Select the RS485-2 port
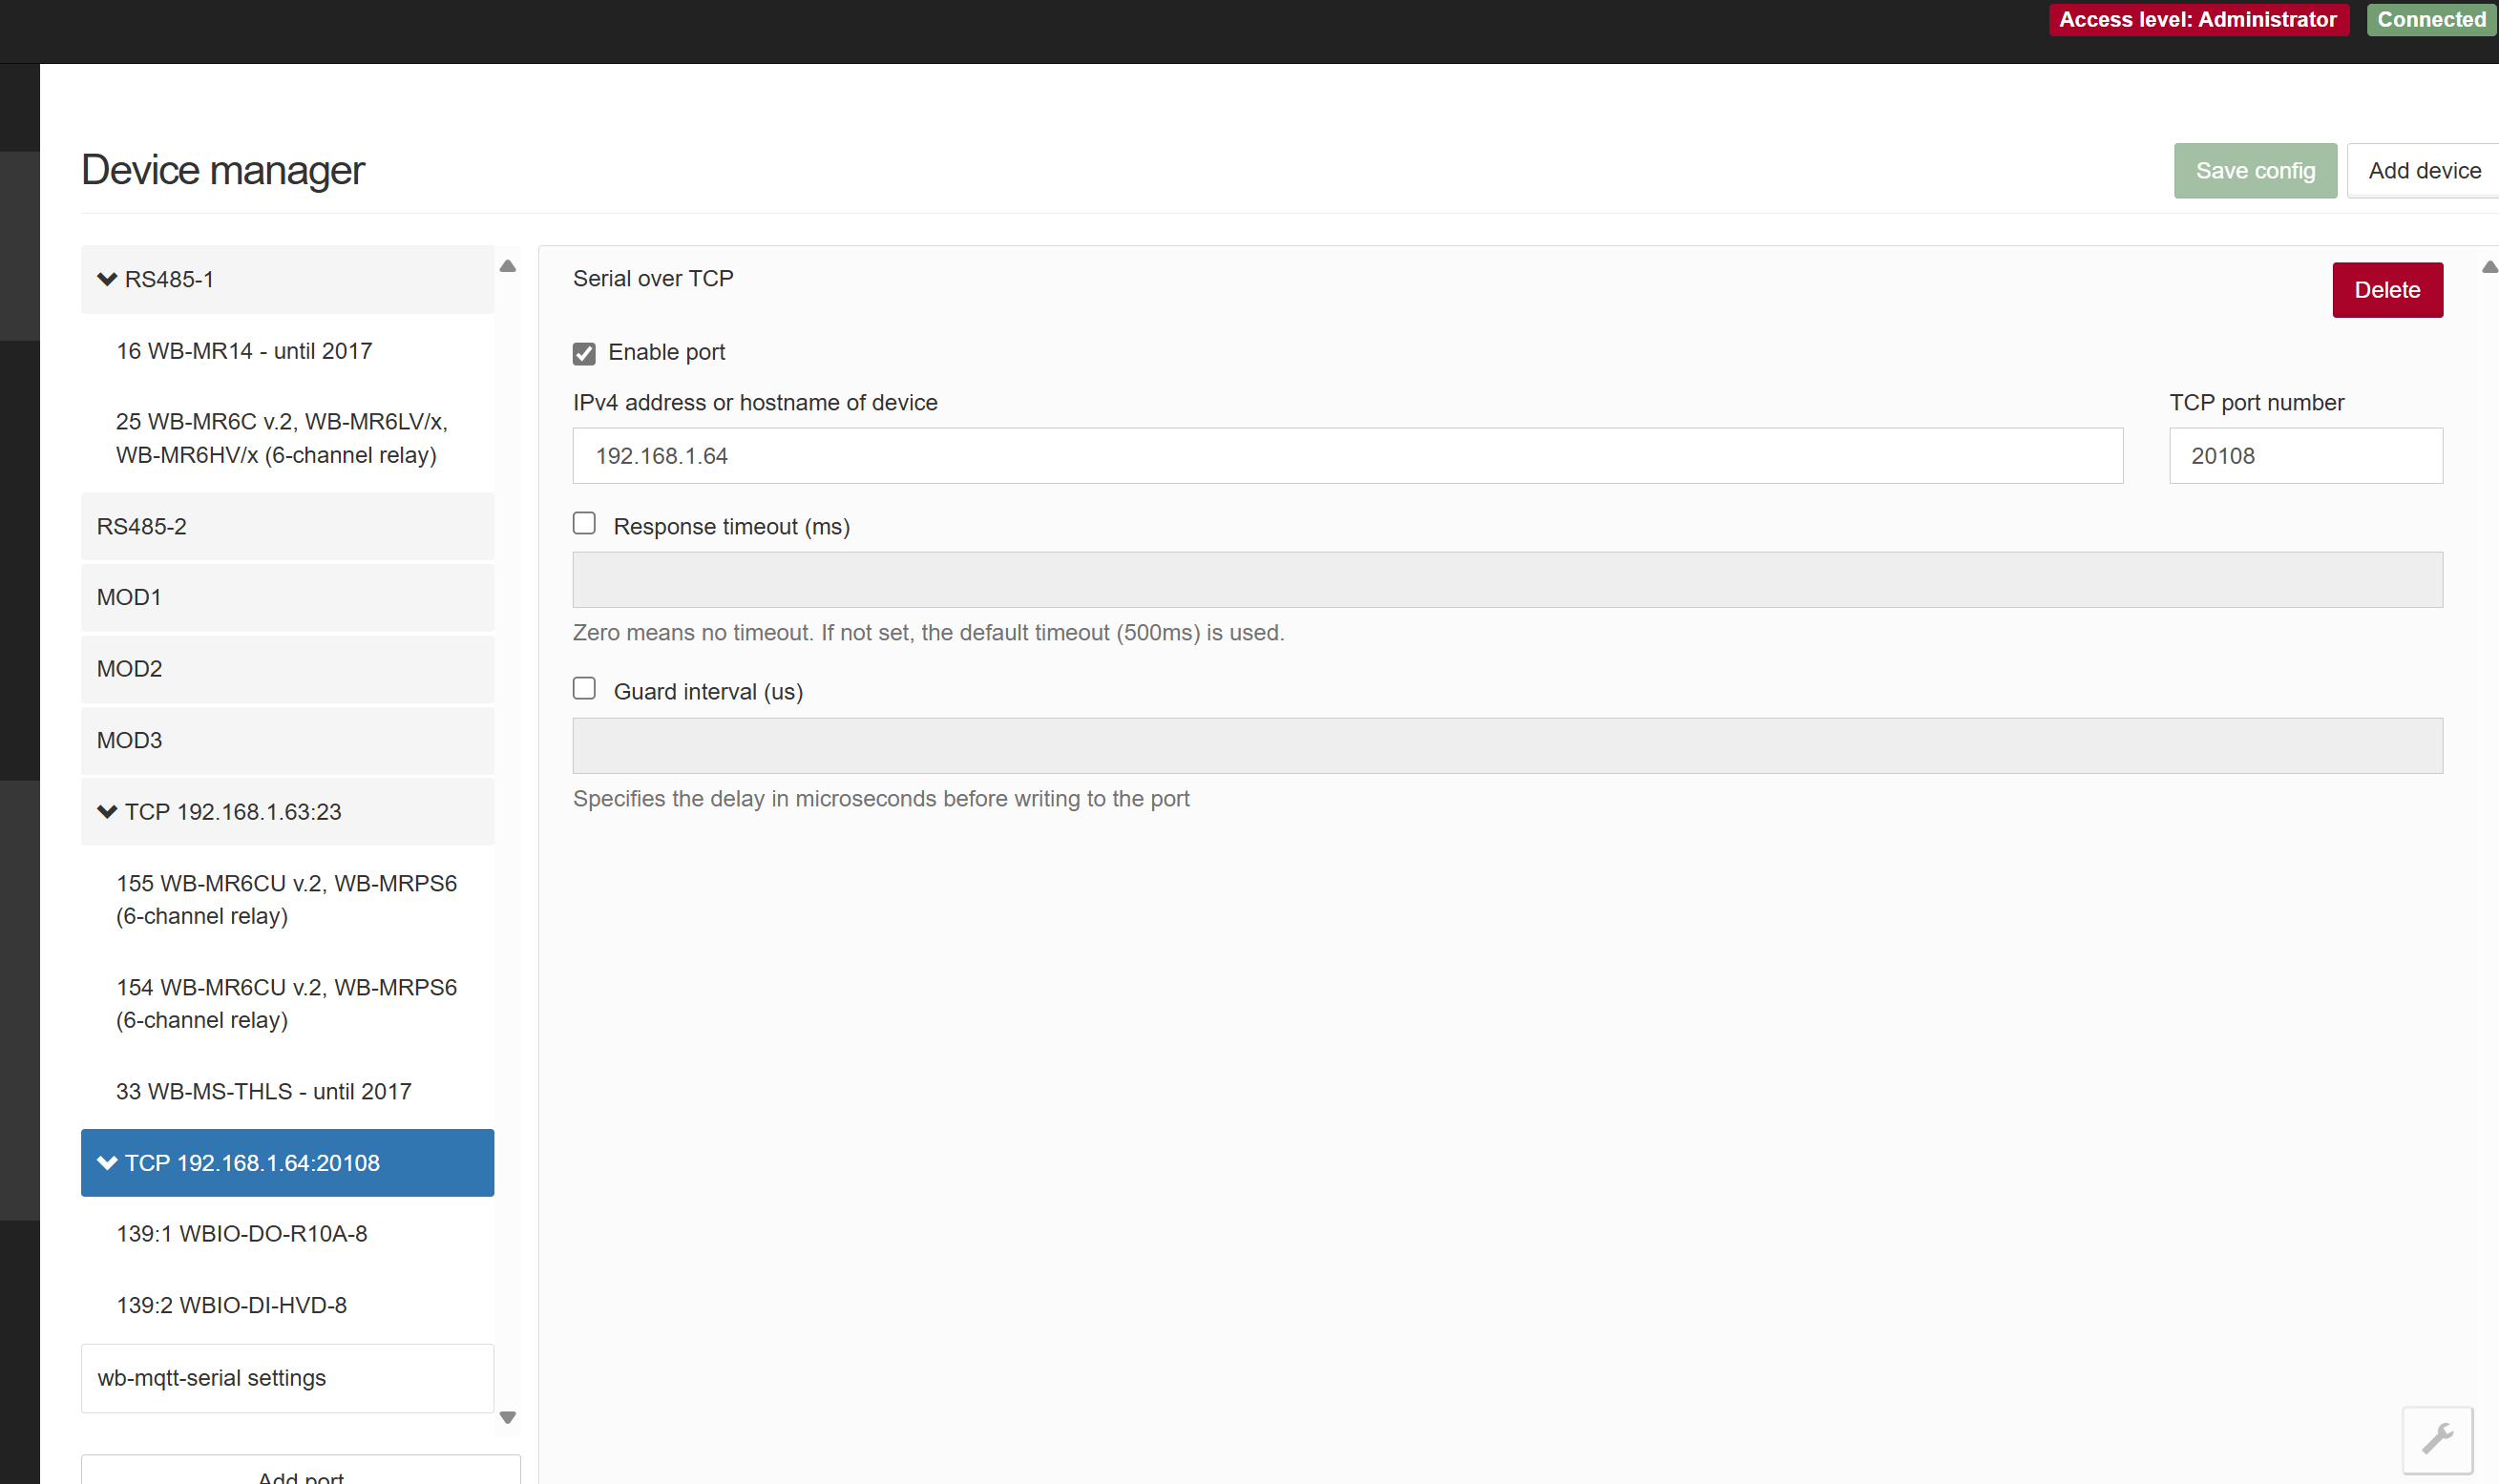Viewport: 2499px width, 1484px height. [x=287, y=526]
